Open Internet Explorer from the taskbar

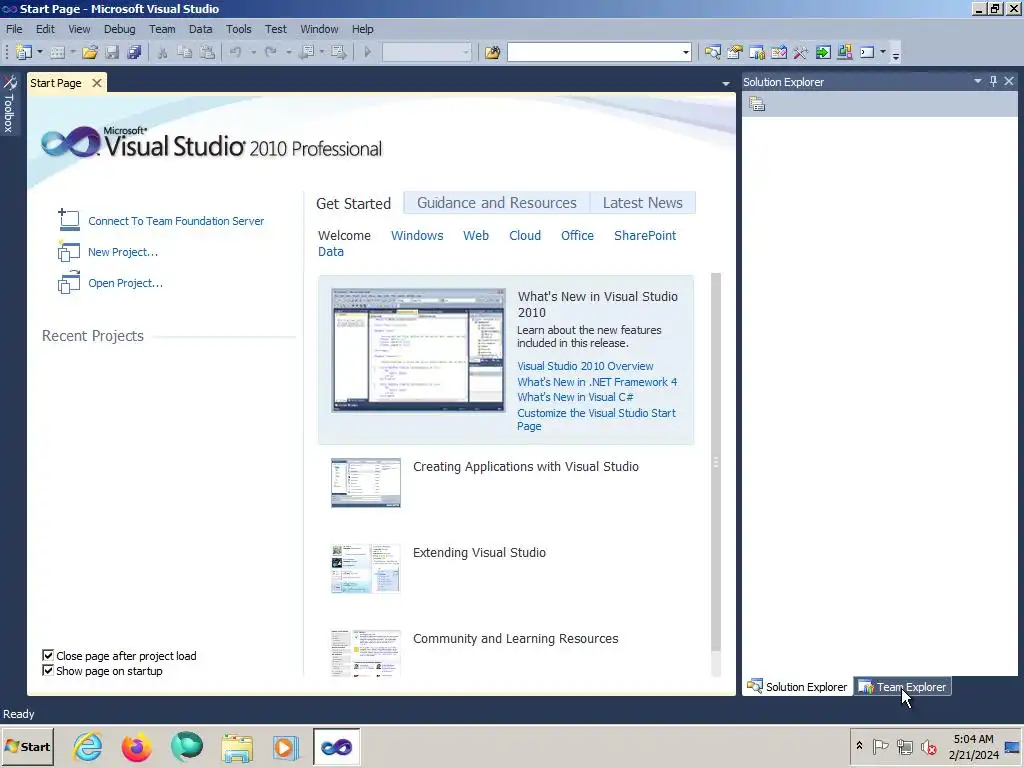(88, 746)
